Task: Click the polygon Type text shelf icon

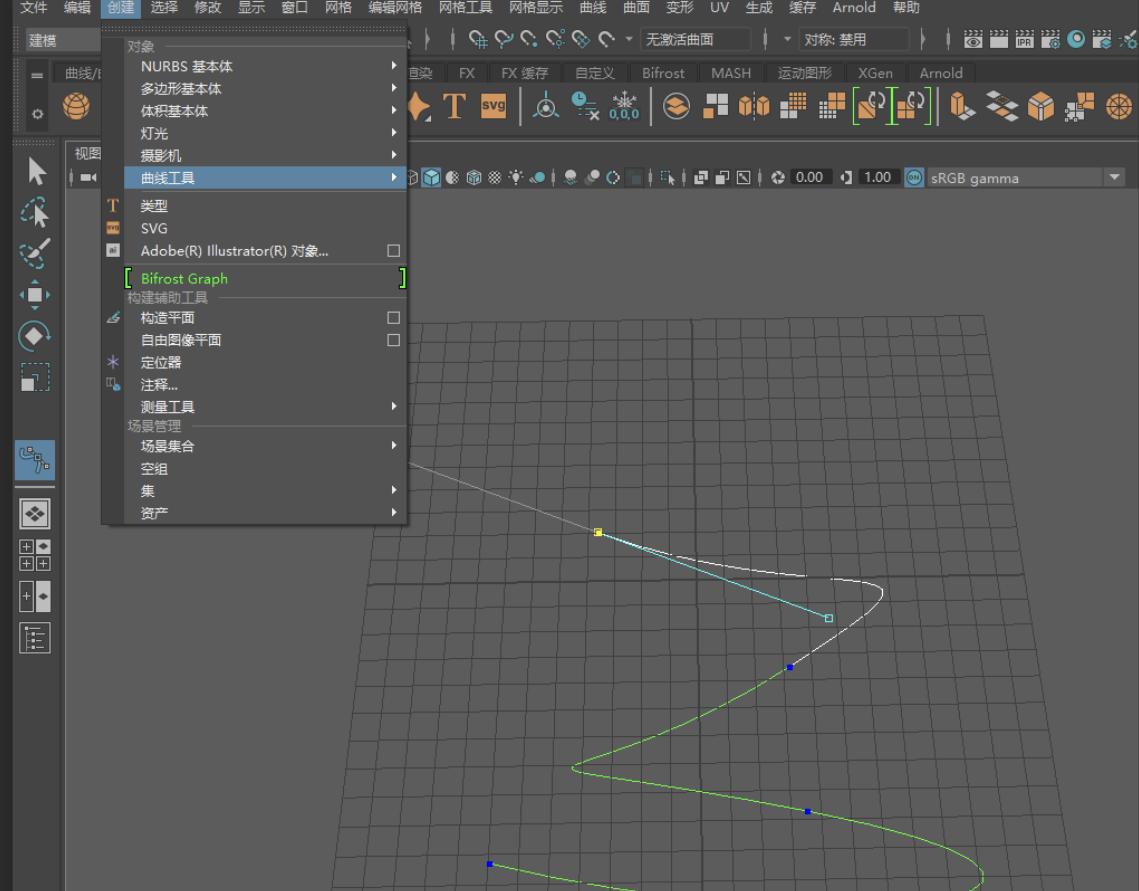Action: 455,106
